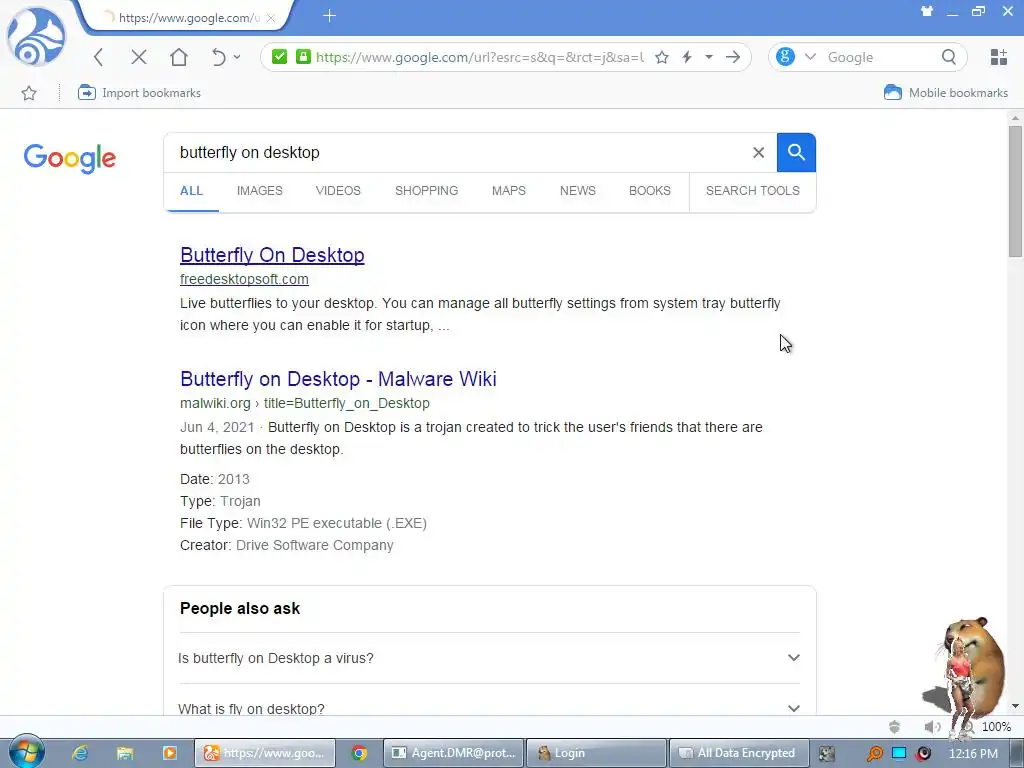This screenshot has width=1024, height=768.
Task: Expand Is butterfly on Desktop a virus question
Action: (489, 658)
